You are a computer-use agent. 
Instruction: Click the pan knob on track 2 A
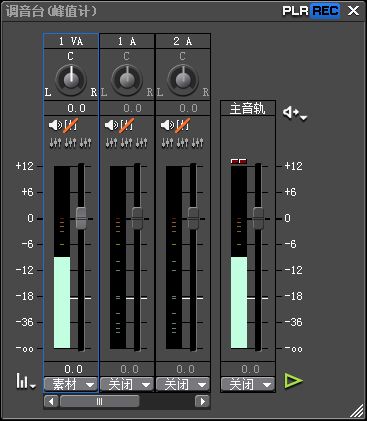coord(183,80)
